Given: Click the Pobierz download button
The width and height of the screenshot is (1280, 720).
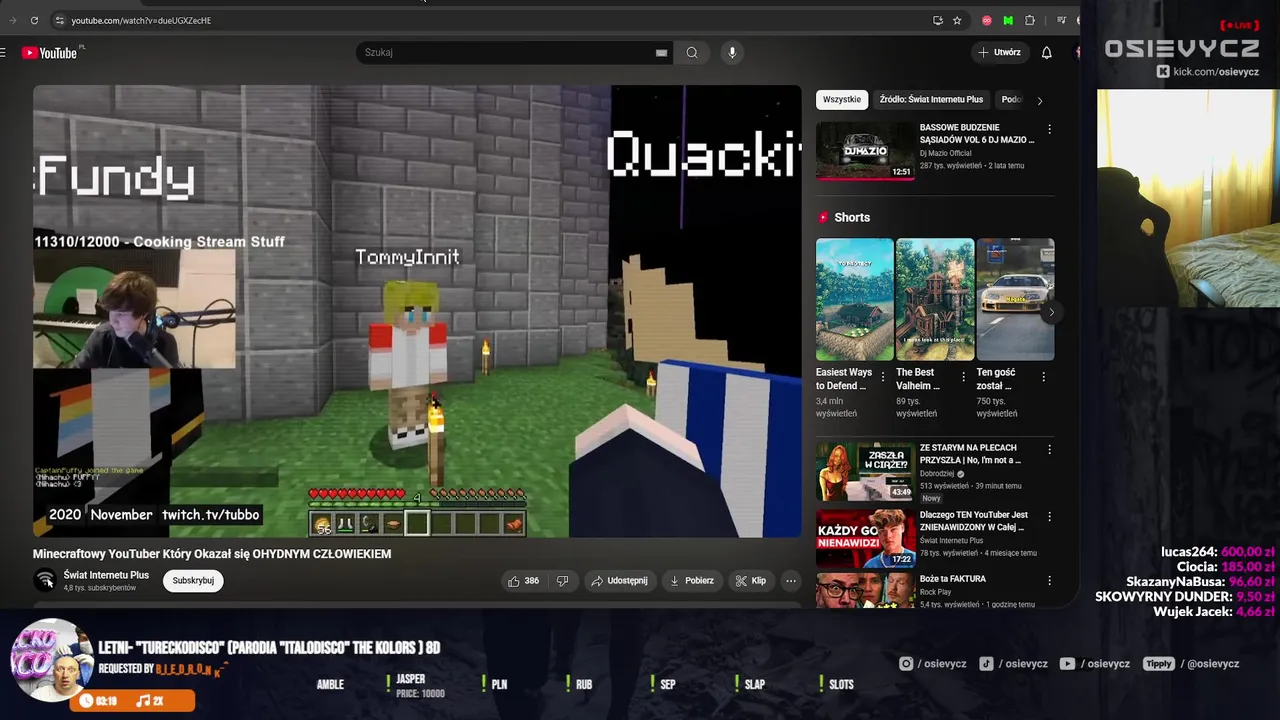Looking at the screenshot, I should coord(692,581).
